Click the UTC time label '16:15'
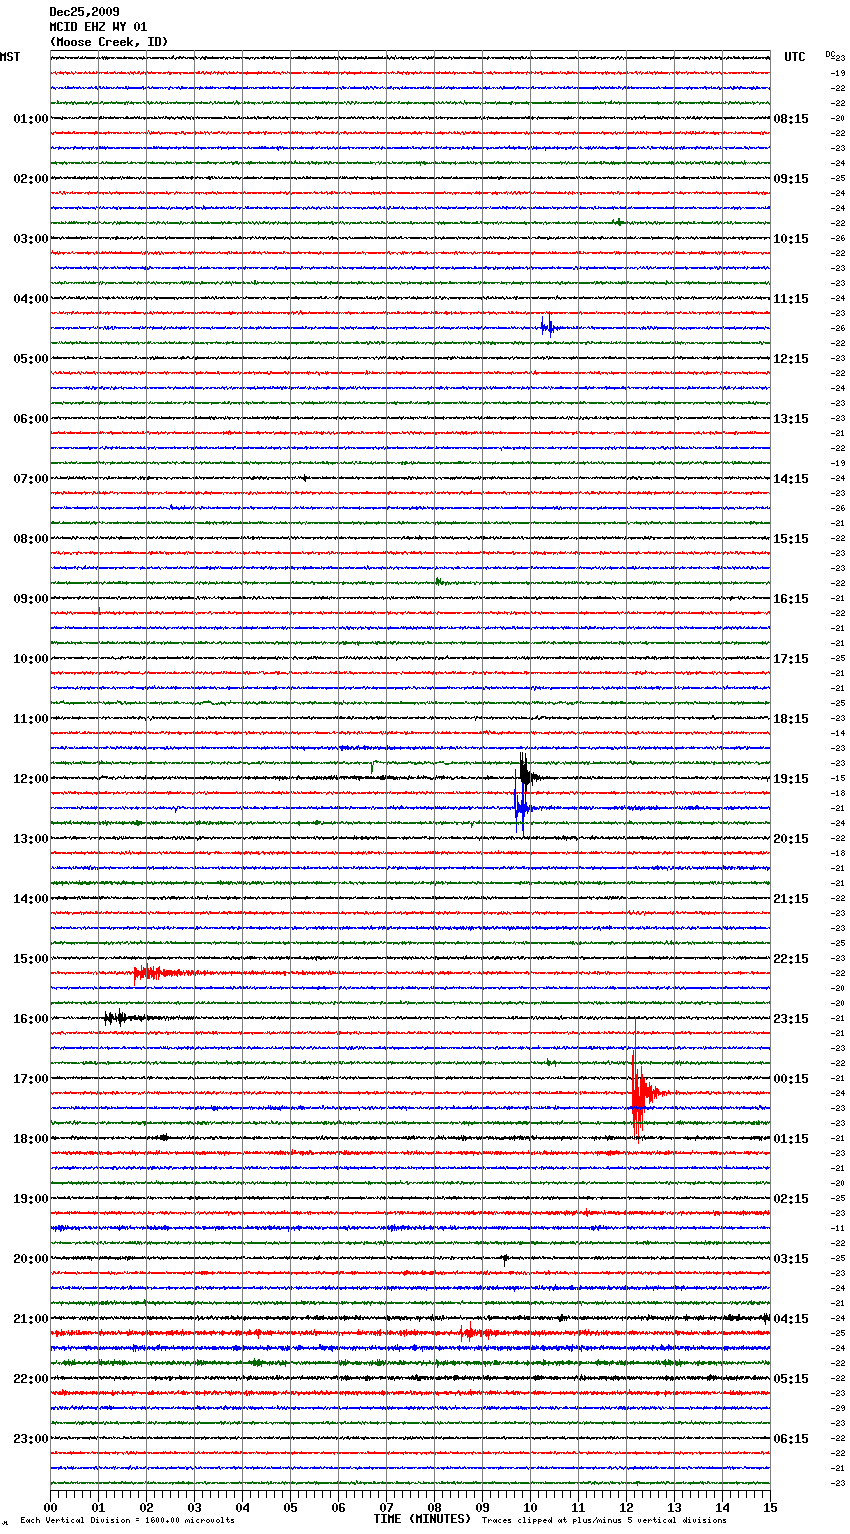850x1534 pixels. 791,599
